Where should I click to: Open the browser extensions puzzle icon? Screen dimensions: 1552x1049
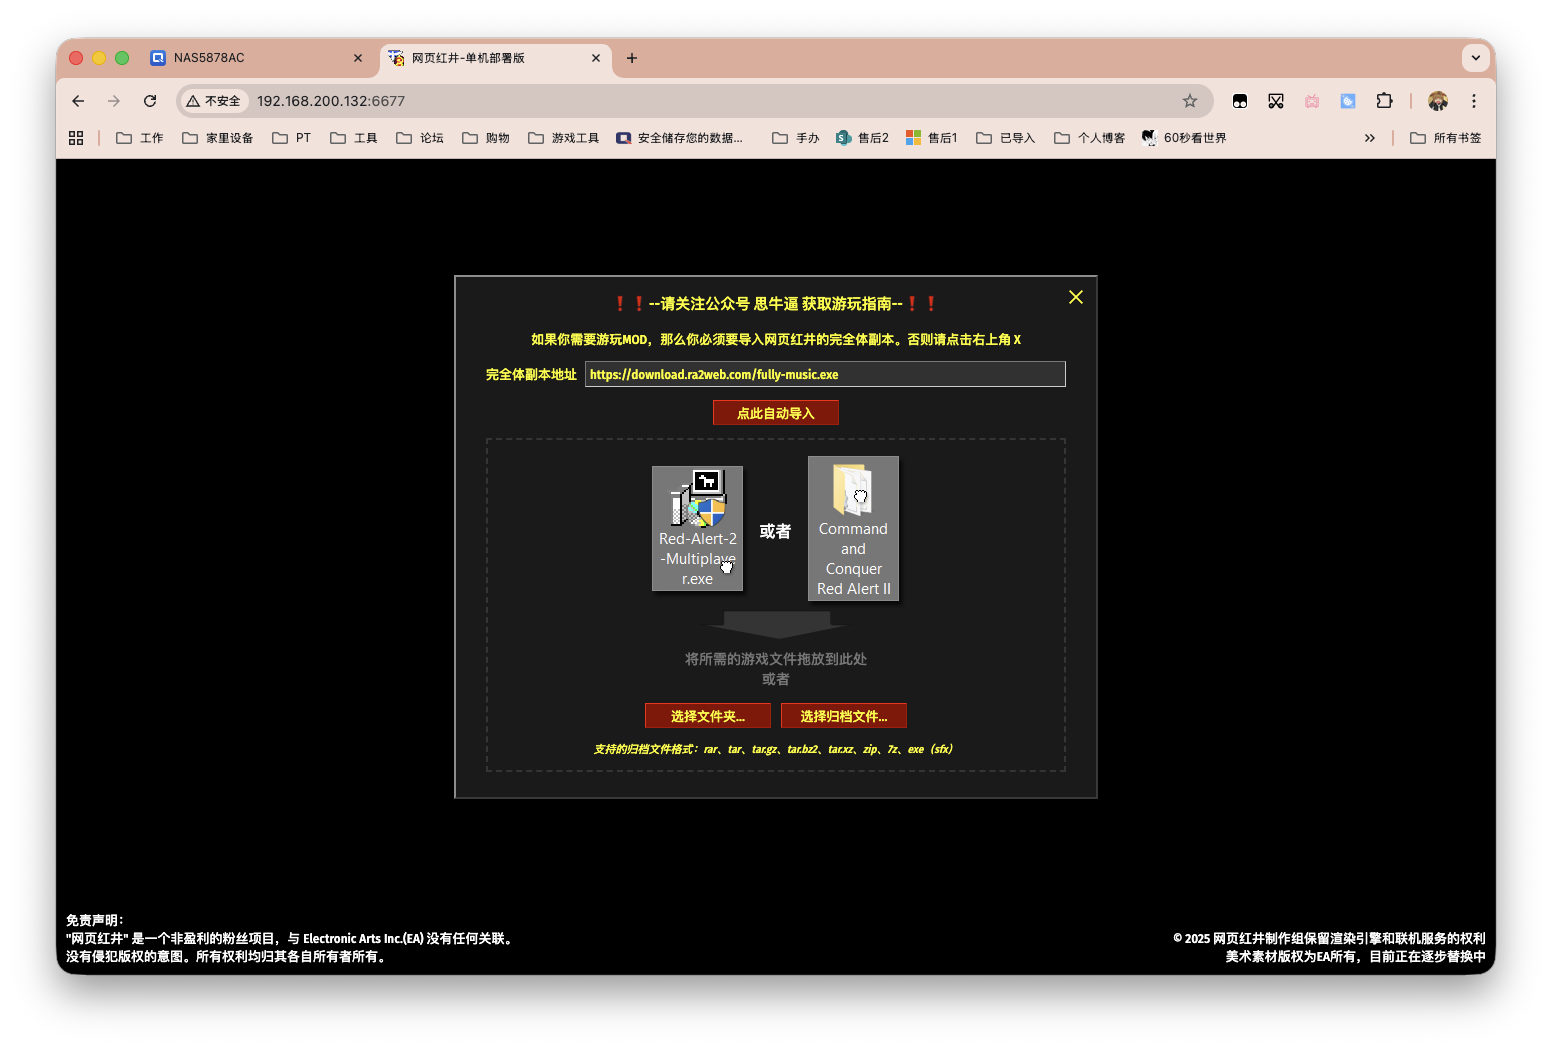point(1384,101)
